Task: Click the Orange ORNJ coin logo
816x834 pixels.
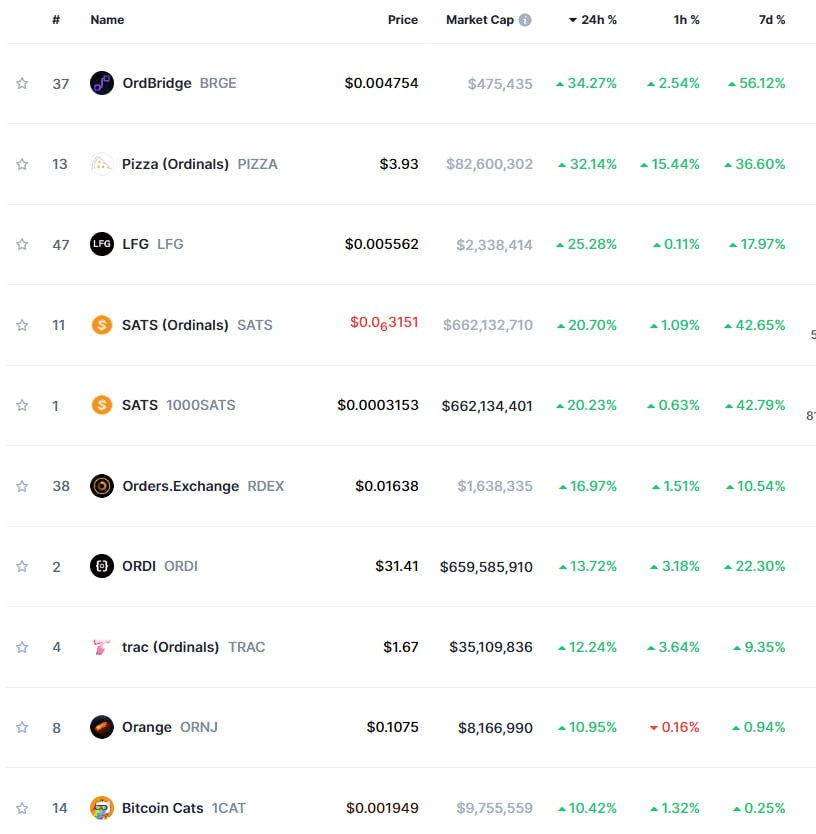Action: coord(102,727)
